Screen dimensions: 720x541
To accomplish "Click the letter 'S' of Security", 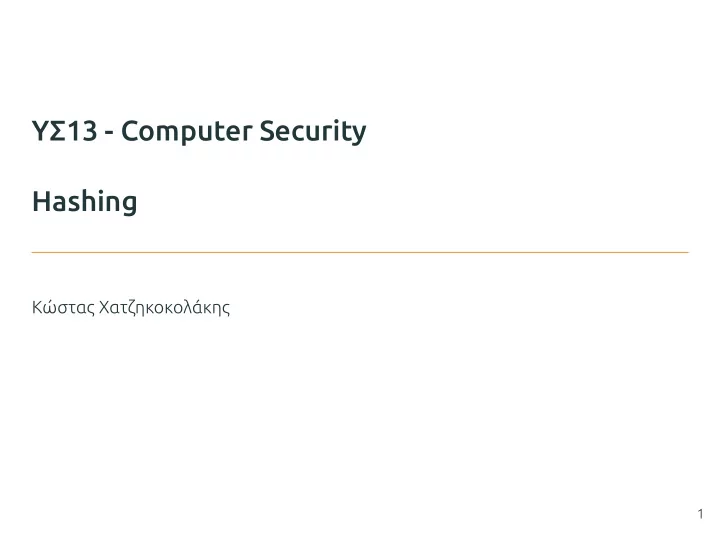I will coord(268,131).
